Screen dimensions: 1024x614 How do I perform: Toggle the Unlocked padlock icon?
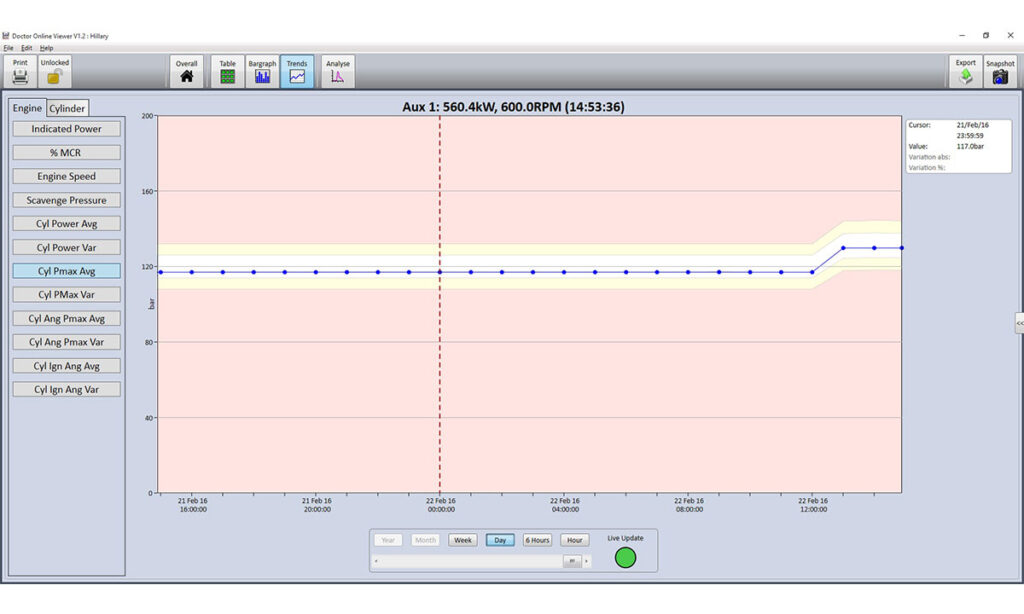pyautogui.click(x=54, y=70)
